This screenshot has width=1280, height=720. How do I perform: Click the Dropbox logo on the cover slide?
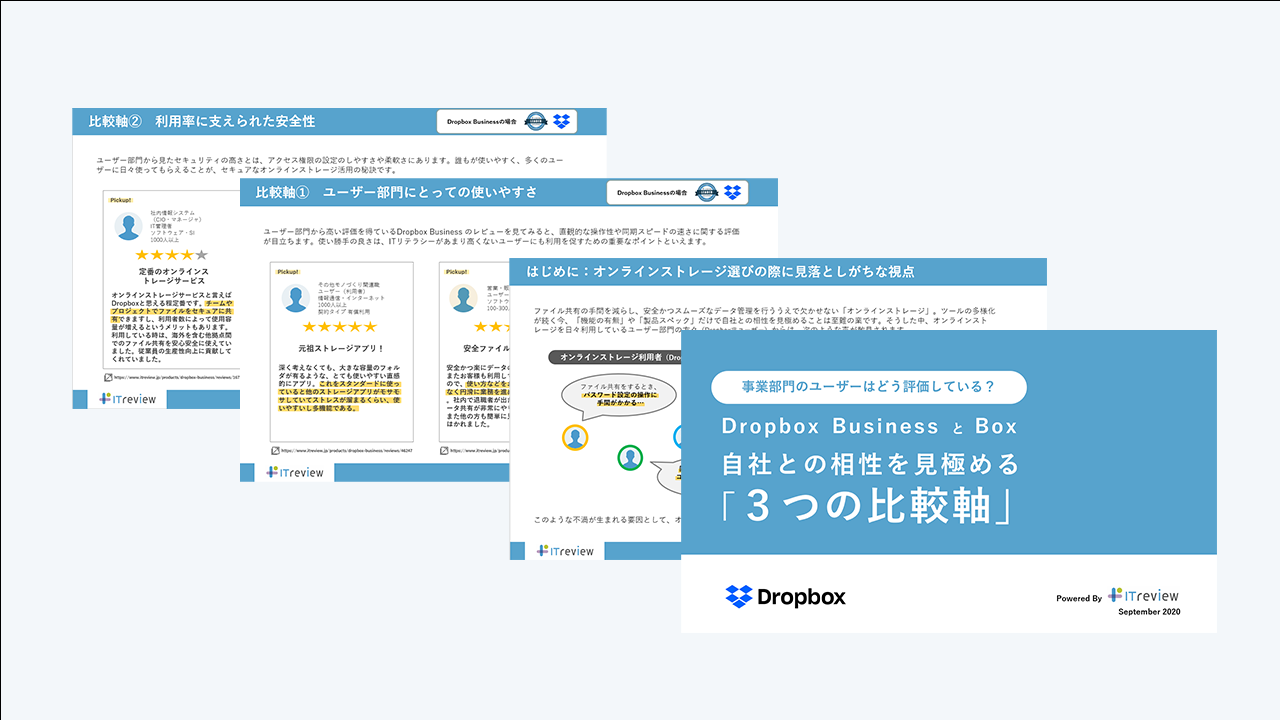(x=785, y=597)
